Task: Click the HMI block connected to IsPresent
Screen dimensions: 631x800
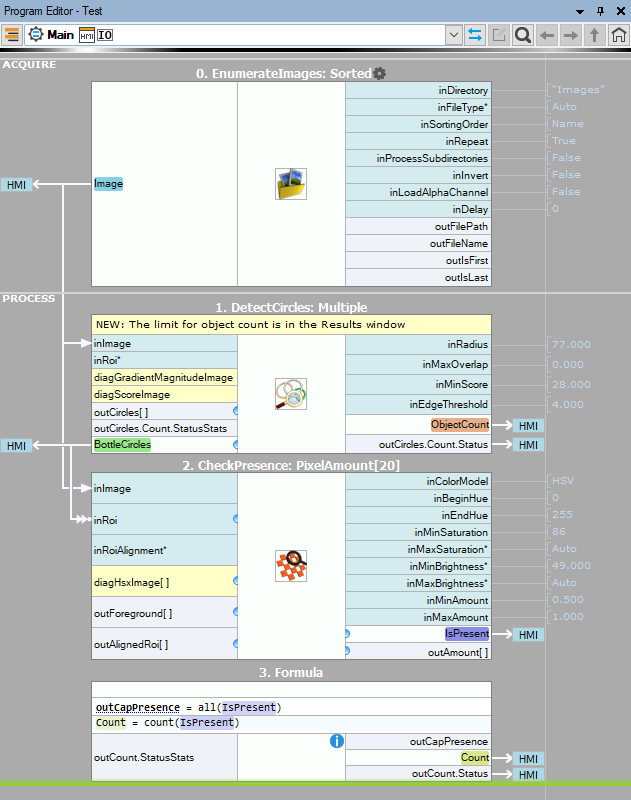Action: click(527, 635)
